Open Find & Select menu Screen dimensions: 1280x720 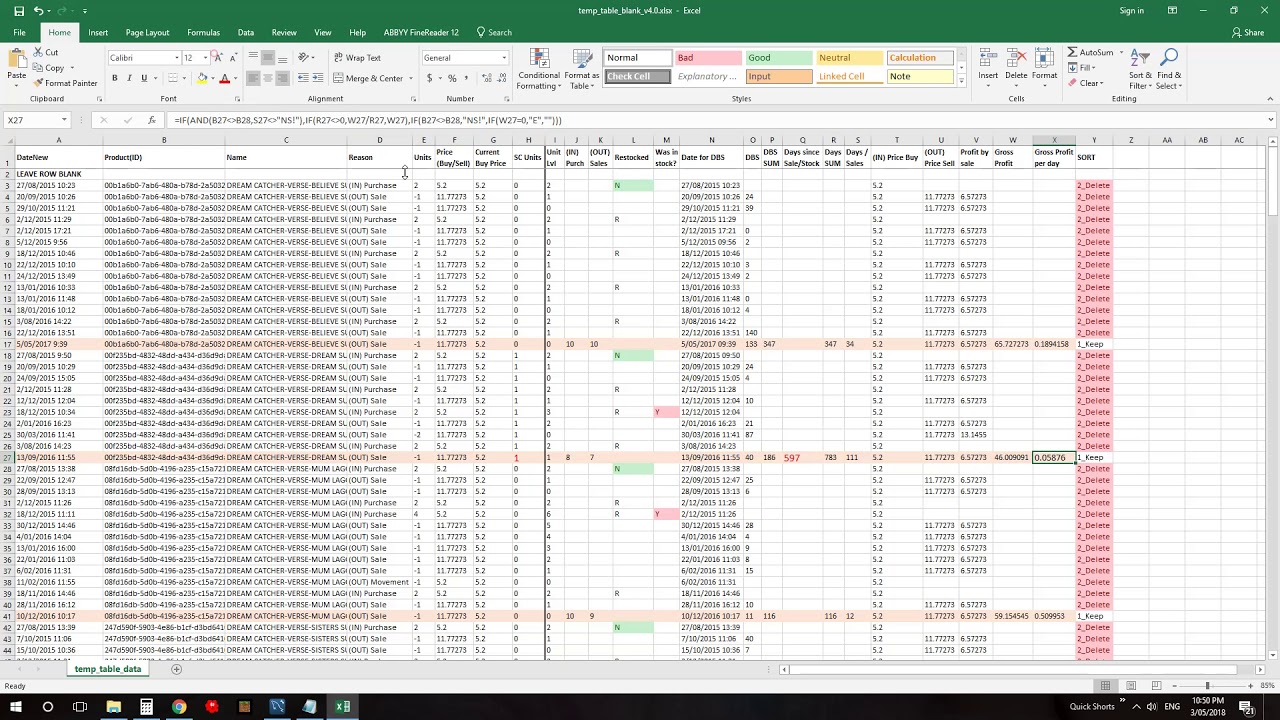tap(1170, 68)
